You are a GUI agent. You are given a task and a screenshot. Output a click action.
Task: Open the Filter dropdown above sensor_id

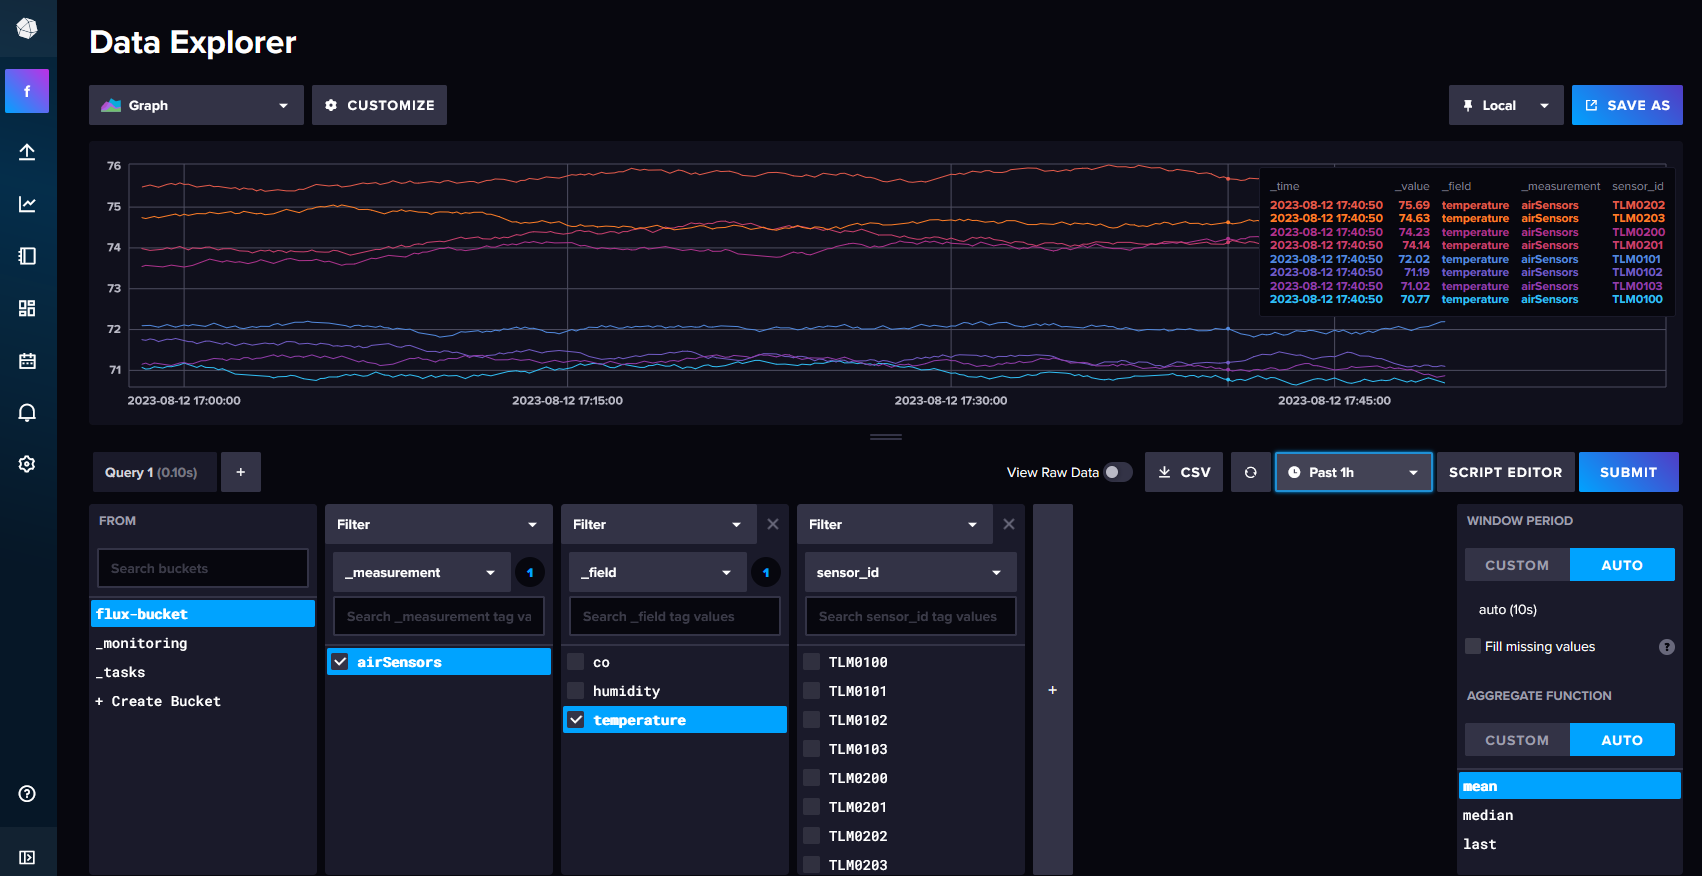[896, 524]
